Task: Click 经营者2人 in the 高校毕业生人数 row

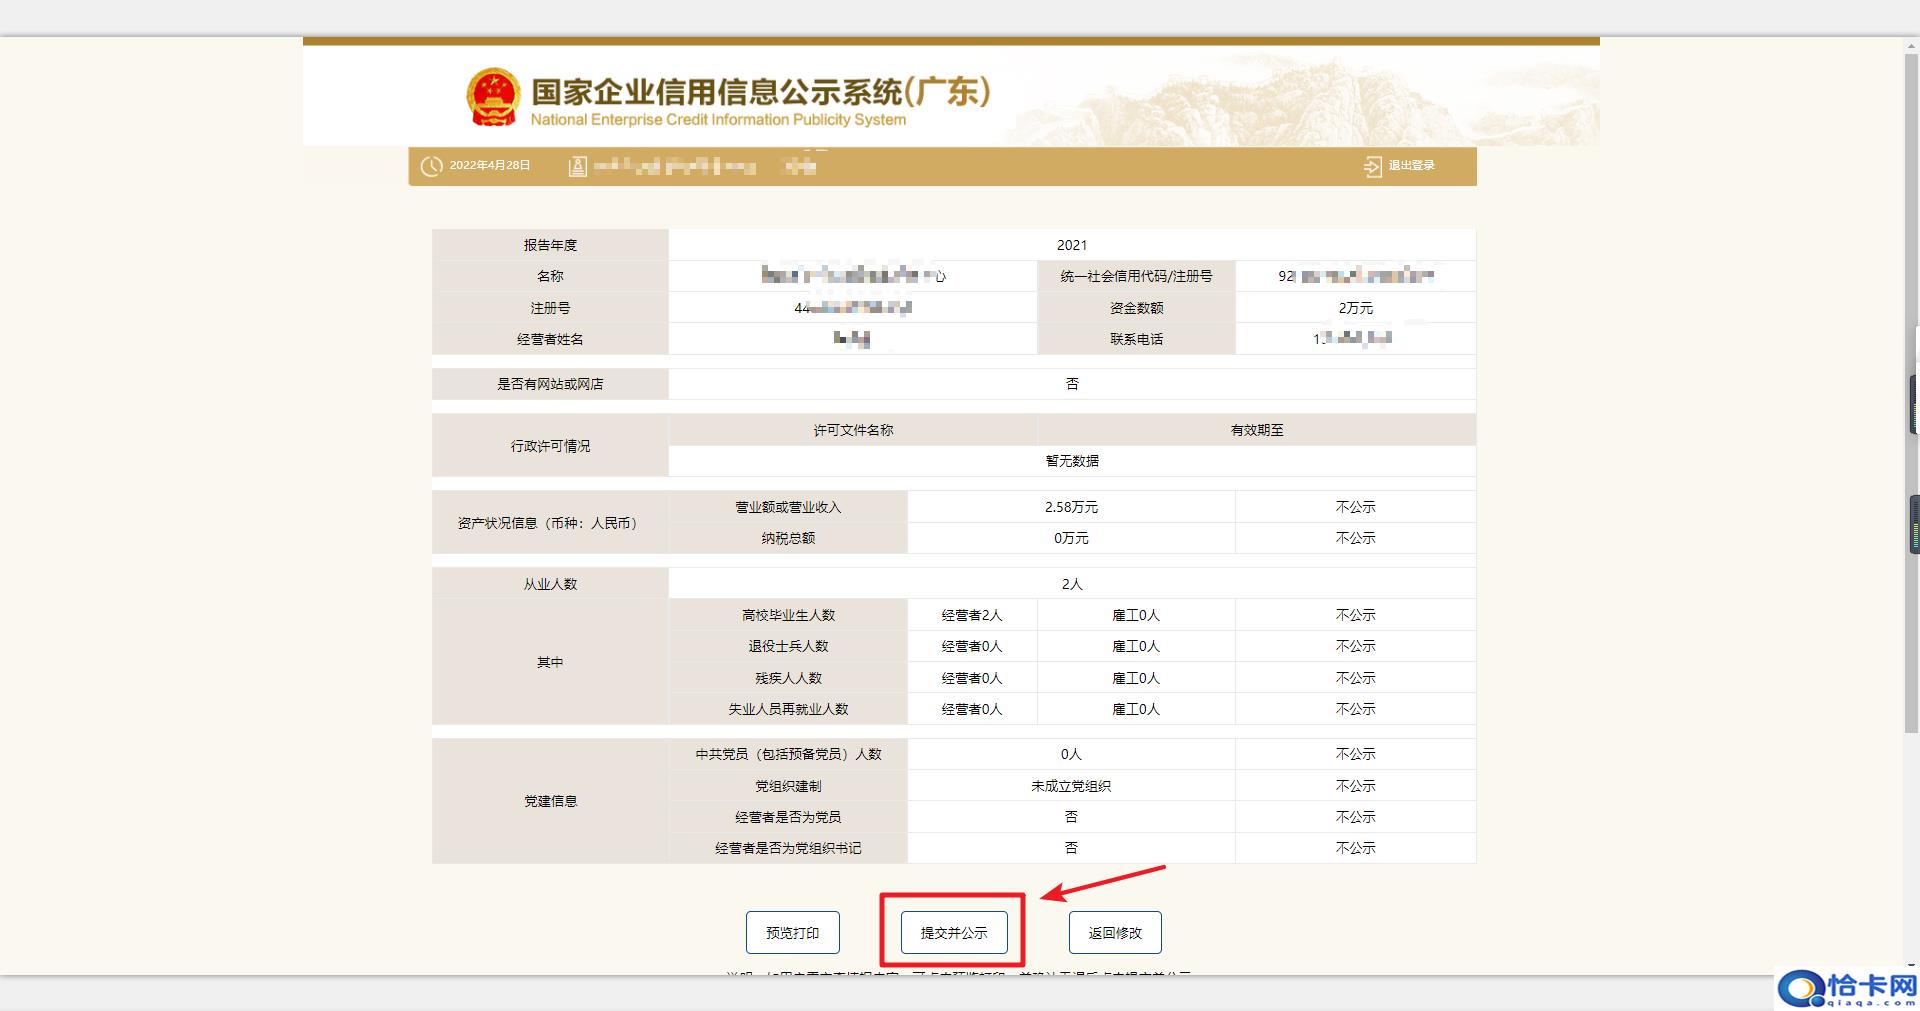Action: tap(973, 614)
